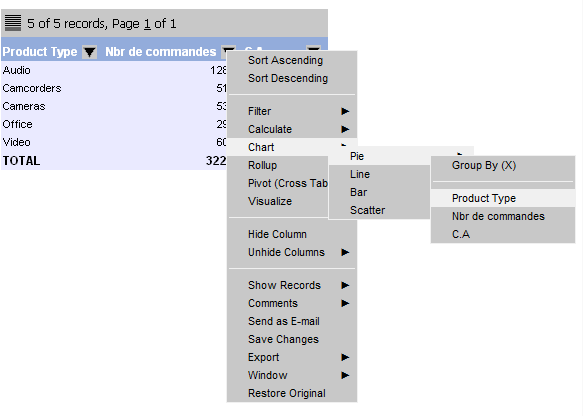This screenshot has height=416, width=583.
Task: Expand the Filter submenu
Action: point(292,111)
